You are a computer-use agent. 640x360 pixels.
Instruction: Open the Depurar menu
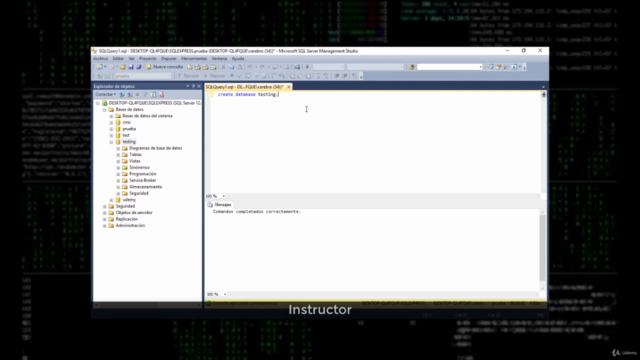pyautogui.click(x=169, y=58)
